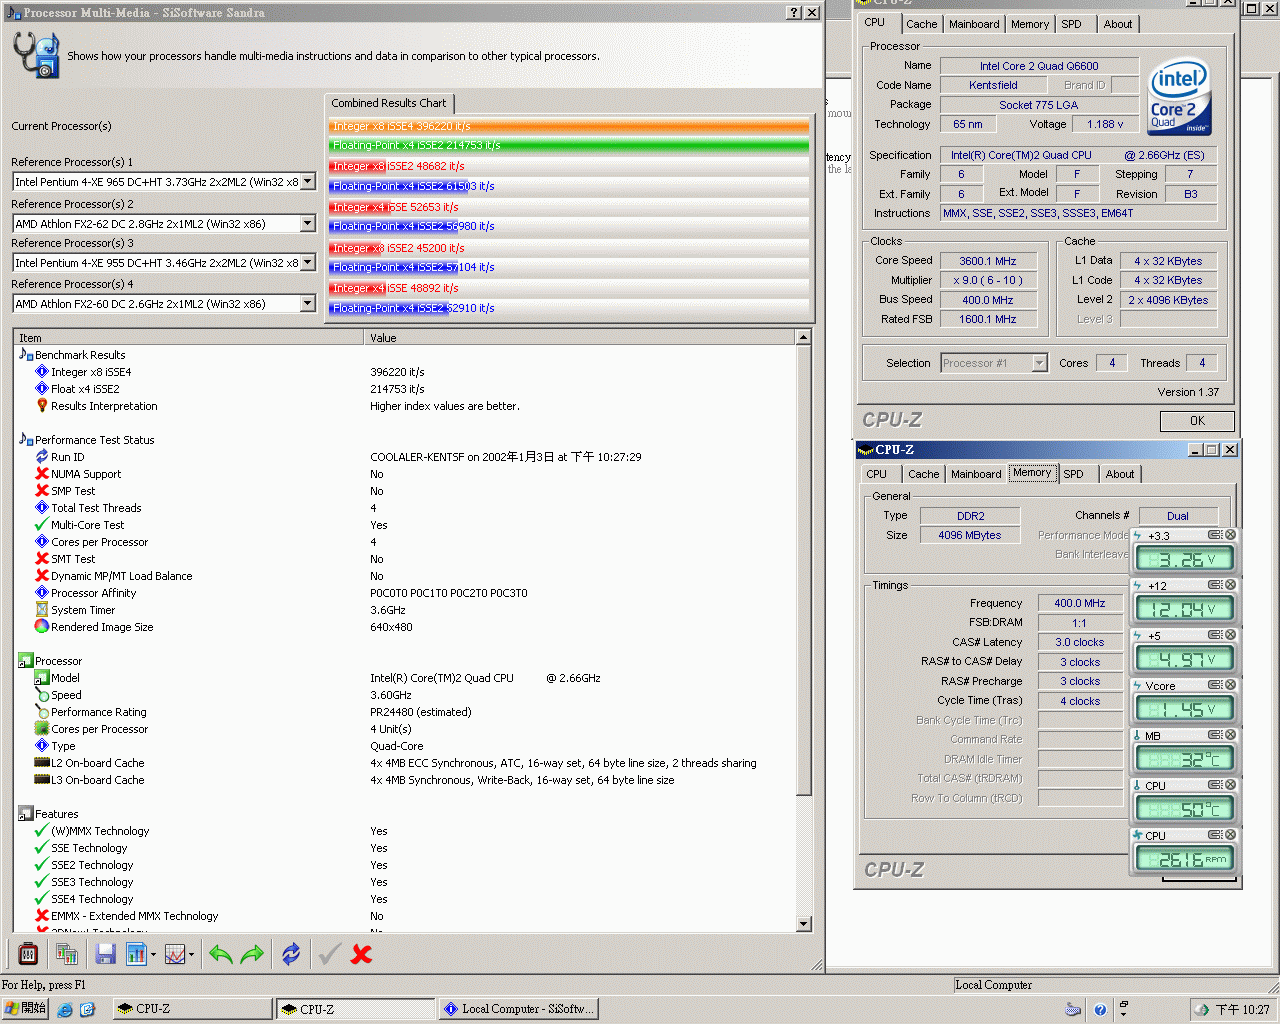Switch to first CPU-Z taskbar button
1280x1024 pixels.
193,1009
